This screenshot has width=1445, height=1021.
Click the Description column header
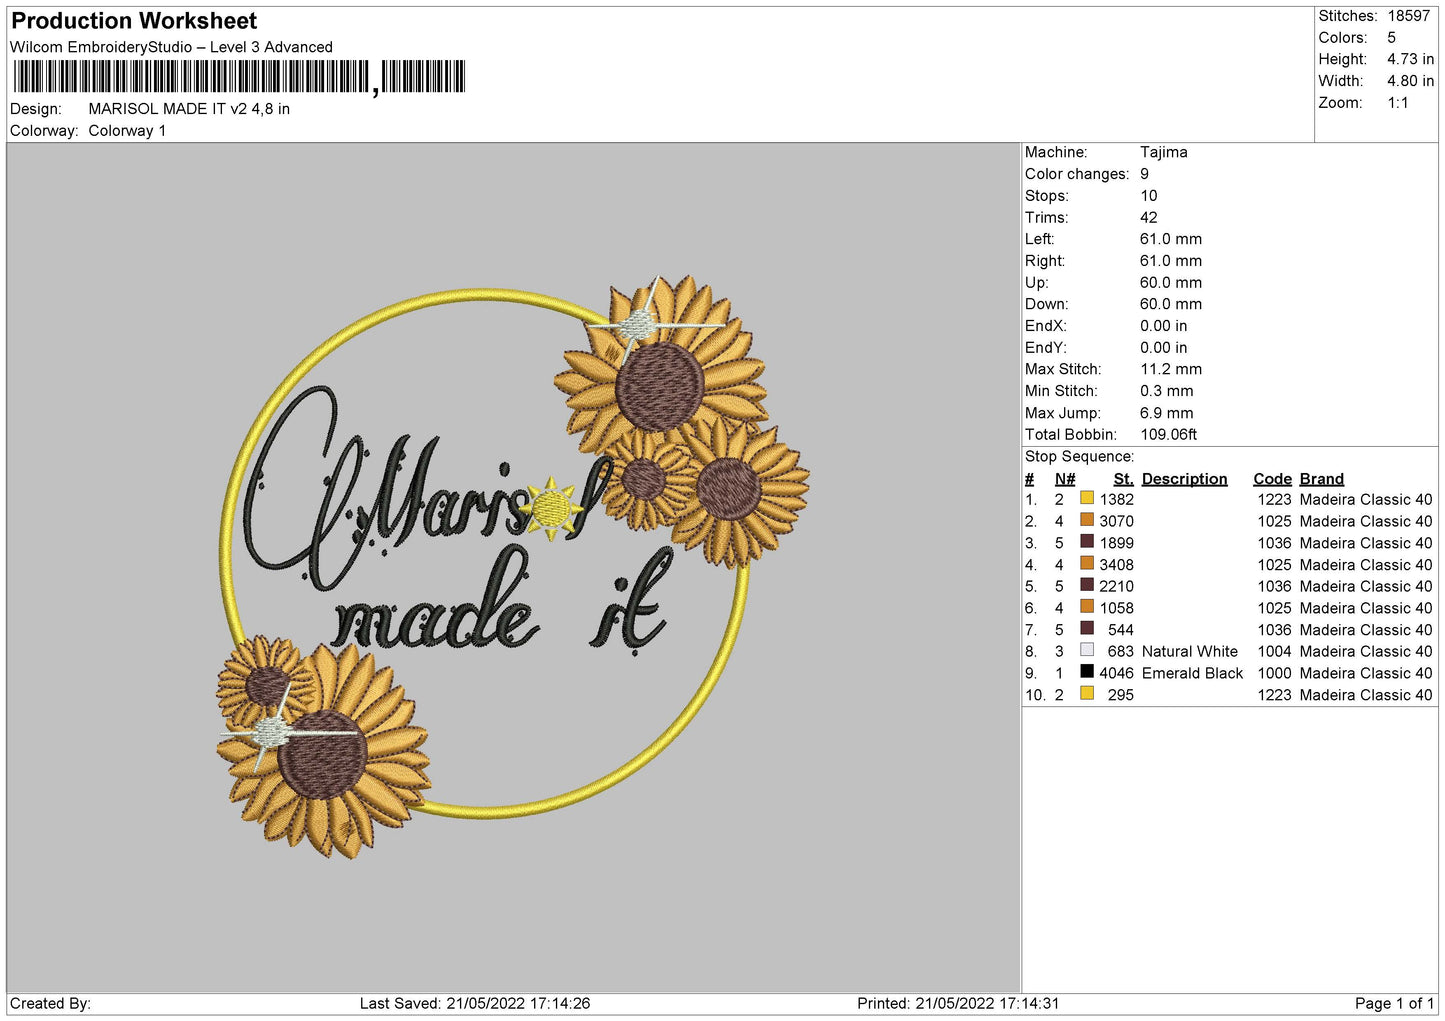1185,479
